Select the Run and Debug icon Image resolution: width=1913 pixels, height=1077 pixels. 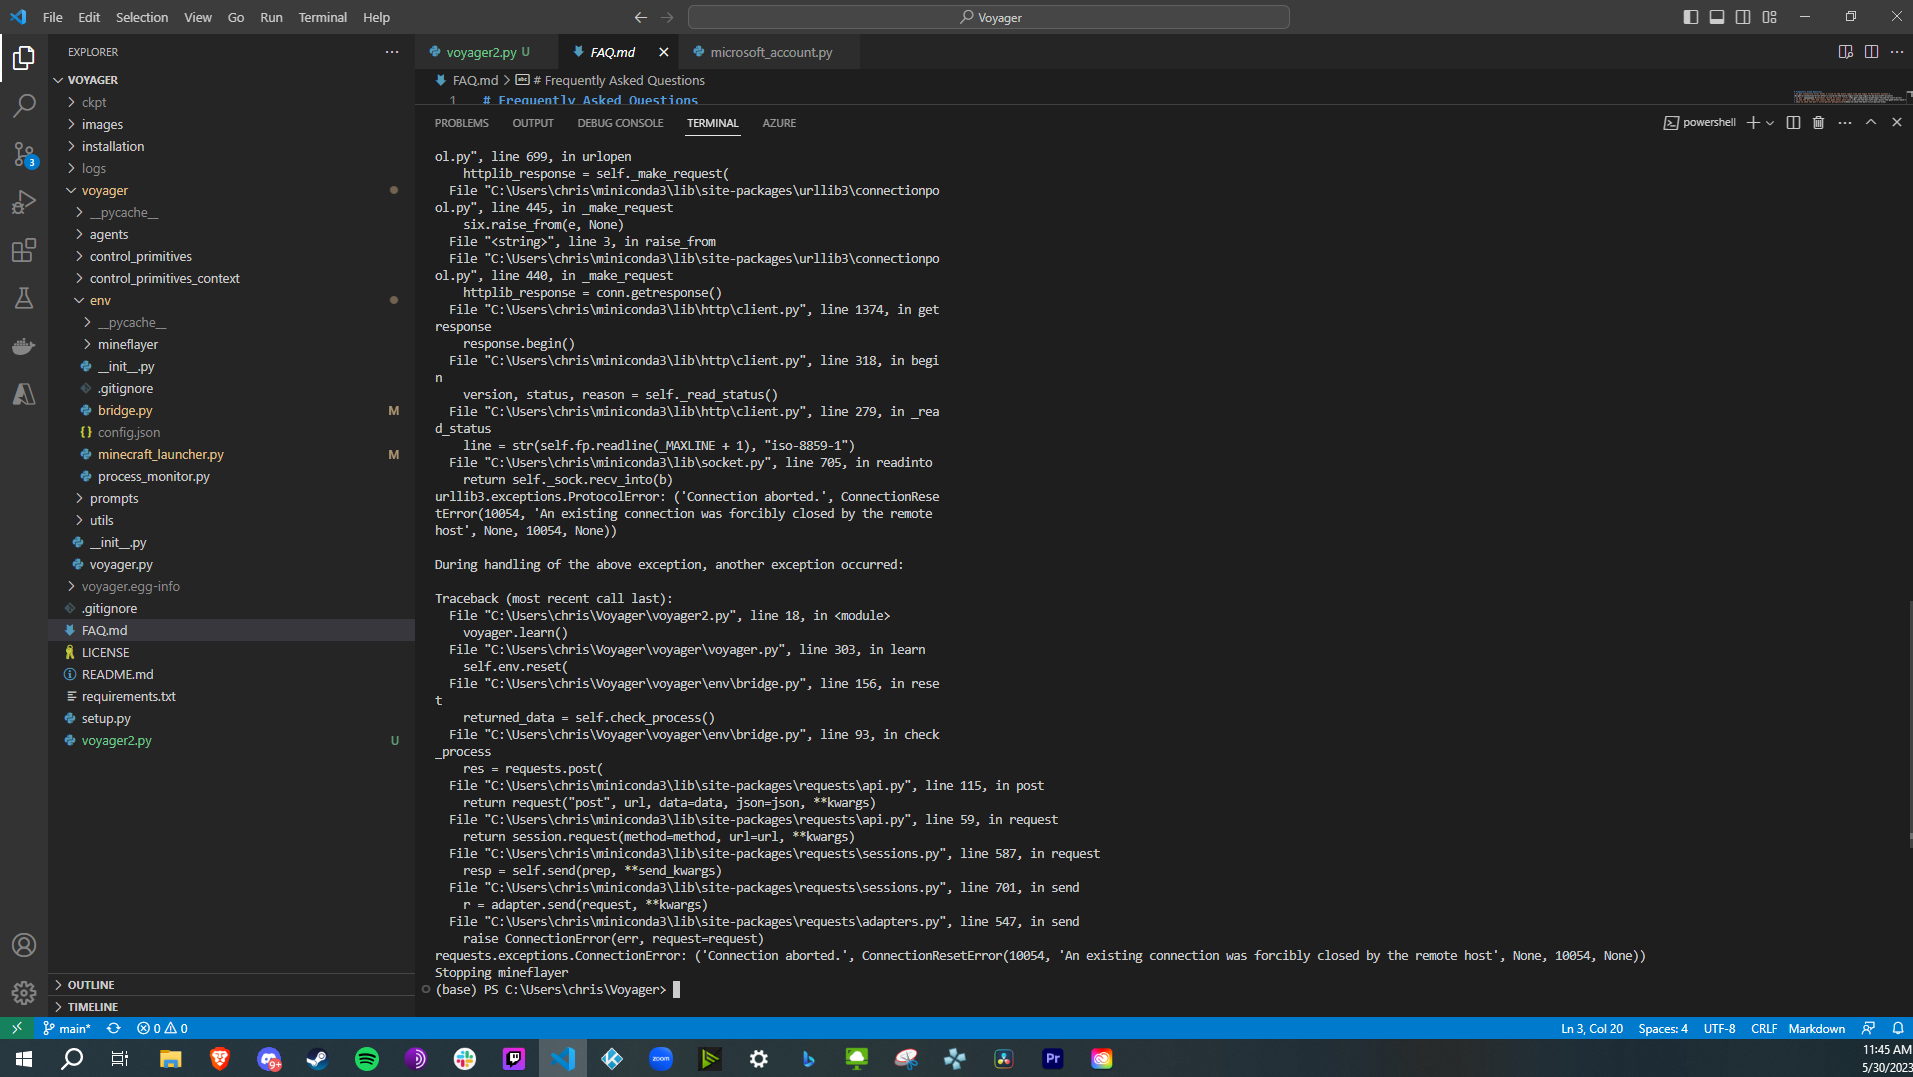tap(23, 202)
